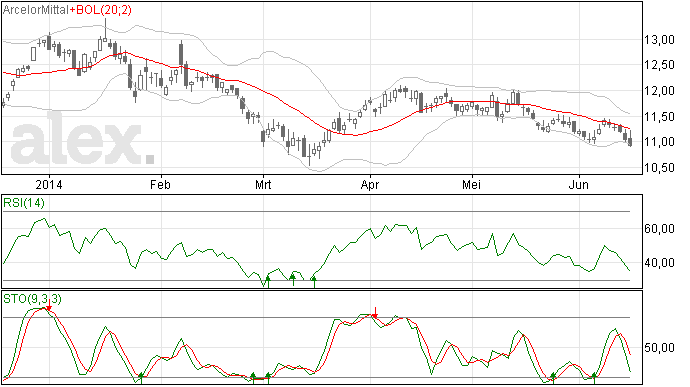The height and width of the screenshot is (387, 690).
Task: Click the green buy arrow near Jun in stochastic panel
Action: [x=594, y=377]
